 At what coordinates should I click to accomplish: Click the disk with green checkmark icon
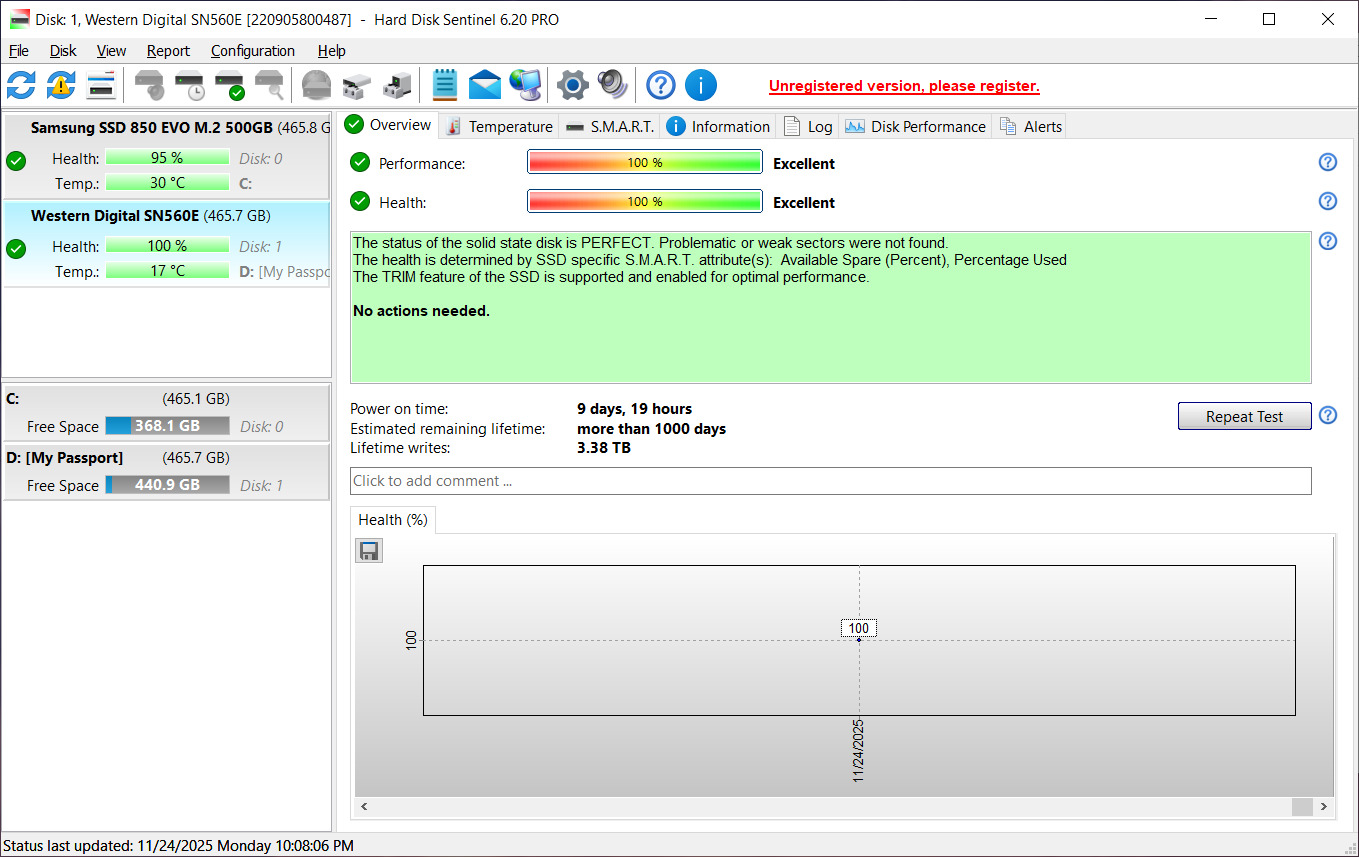[x=230, y=85]
